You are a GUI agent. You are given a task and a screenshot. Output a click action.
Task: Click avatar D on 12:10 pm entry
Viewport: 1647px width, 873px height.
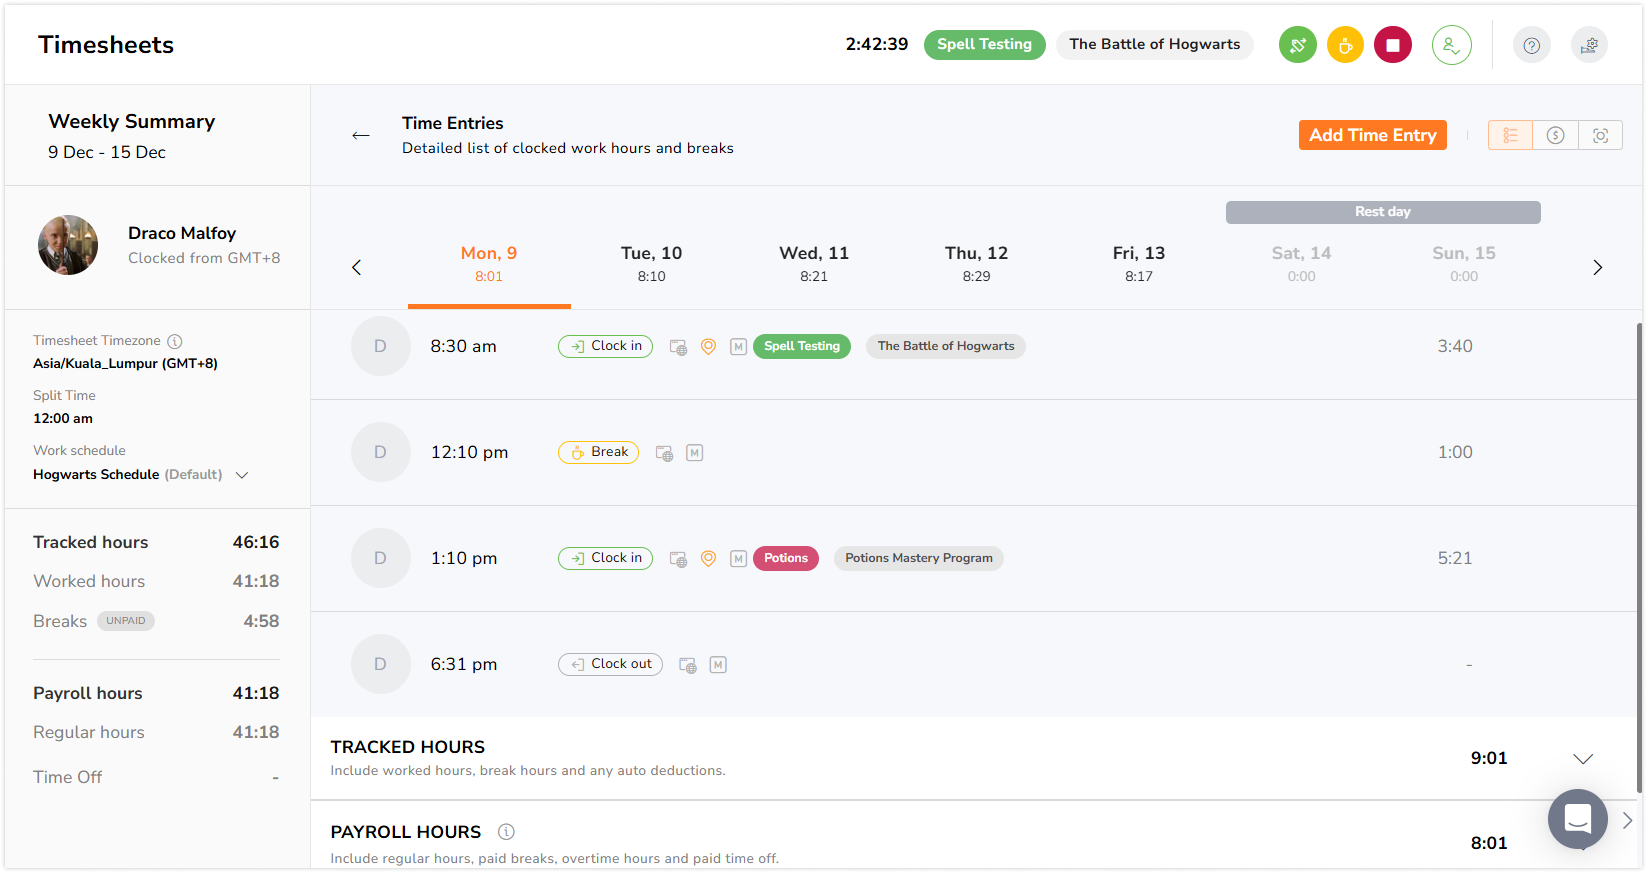point(380,452)
